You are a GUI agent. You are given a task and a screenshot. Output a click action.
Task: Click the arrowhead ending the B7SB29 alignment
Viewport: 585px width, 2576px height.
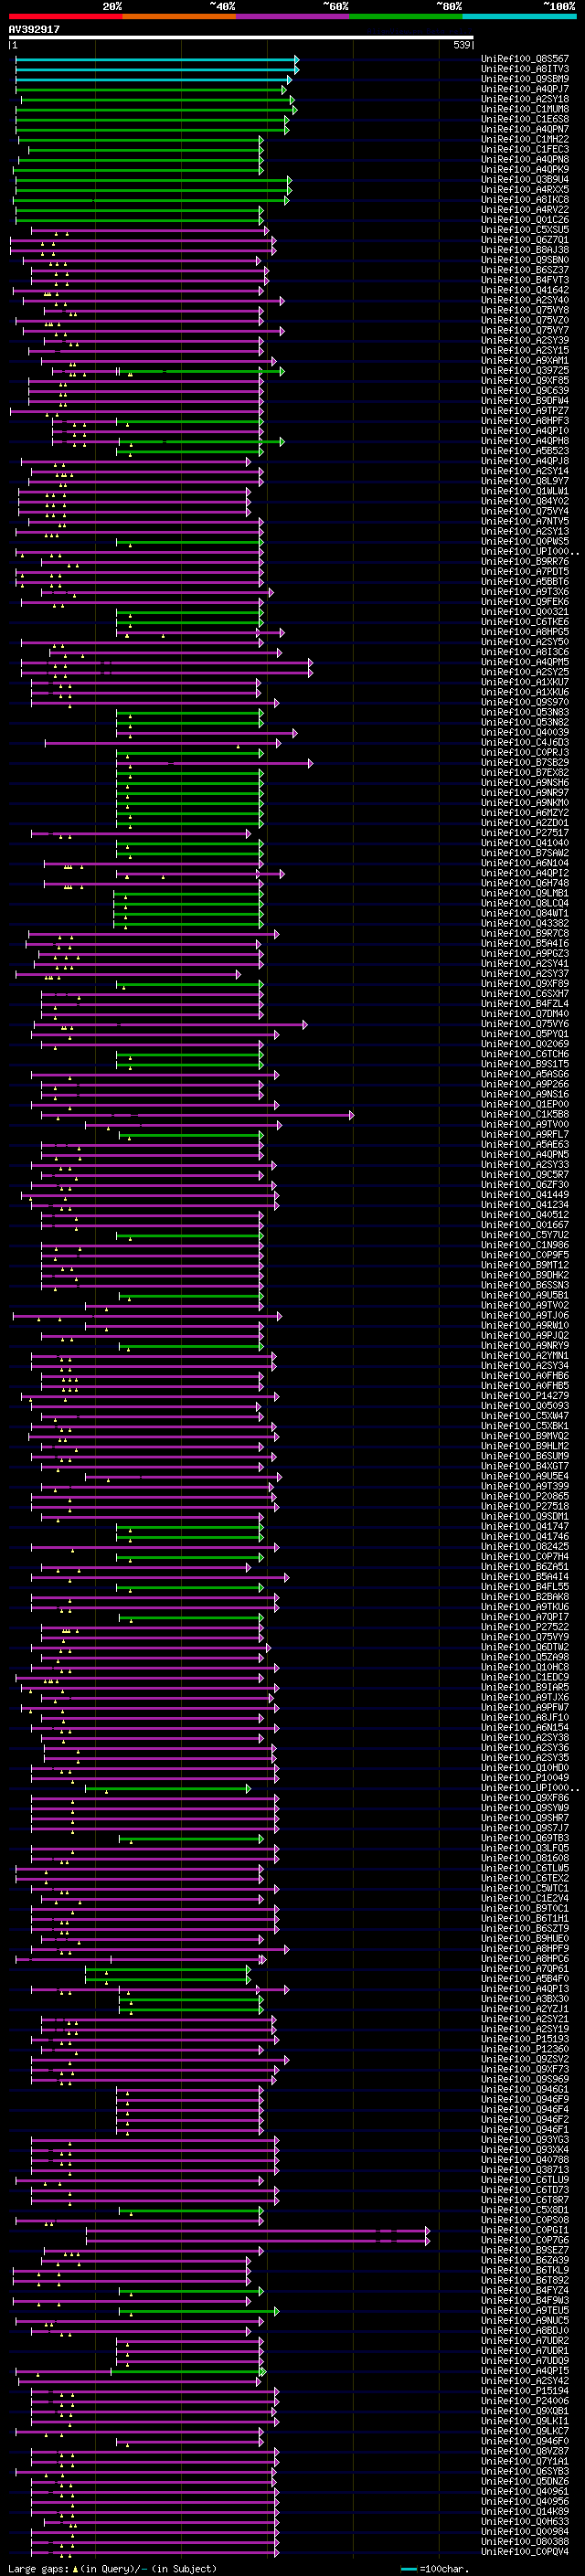click(x=310, y=763)
